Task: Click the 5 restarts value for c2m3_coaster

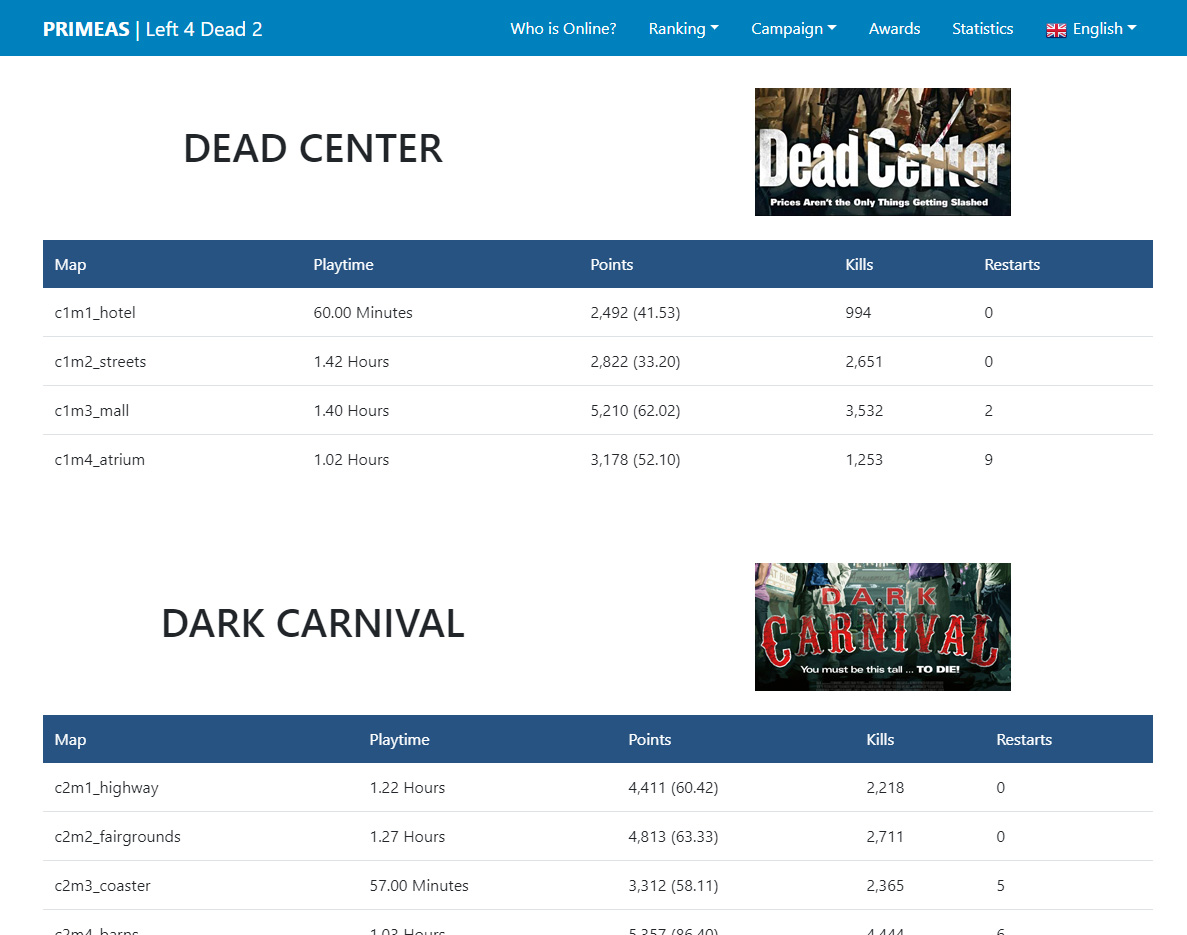Action: point(1001,885)
